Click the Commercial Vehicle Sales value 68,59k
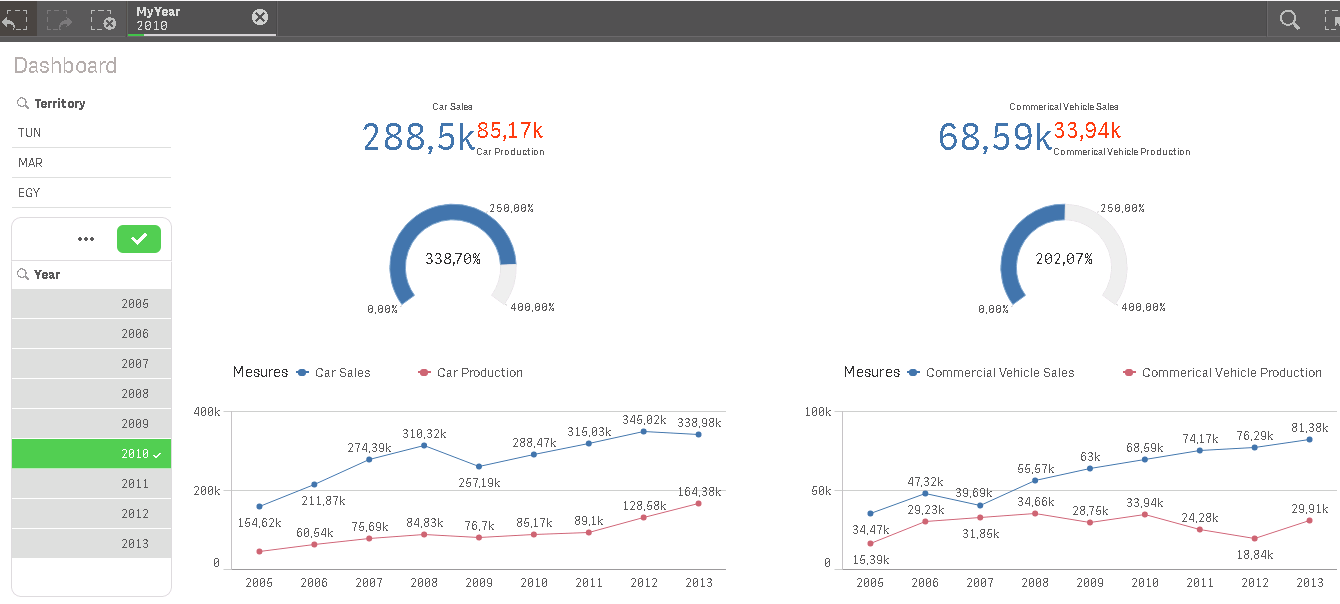 (995, 137)
